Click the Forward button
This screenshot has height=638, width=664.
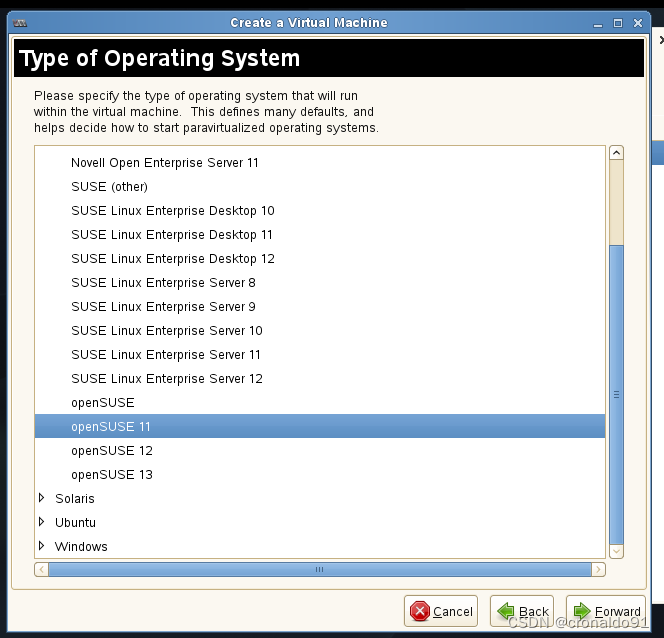[x=606, y=611]
